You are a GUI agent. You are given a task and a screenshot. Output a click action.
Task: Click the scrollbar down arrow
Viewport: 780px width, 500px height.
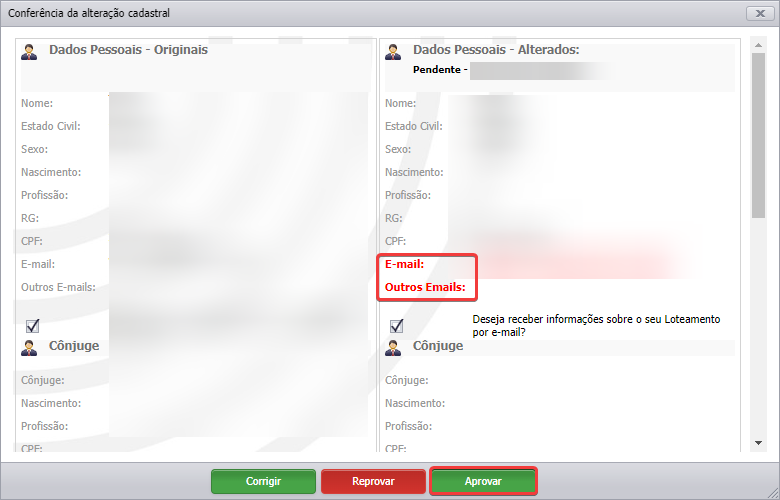click(x=758, y=442)
